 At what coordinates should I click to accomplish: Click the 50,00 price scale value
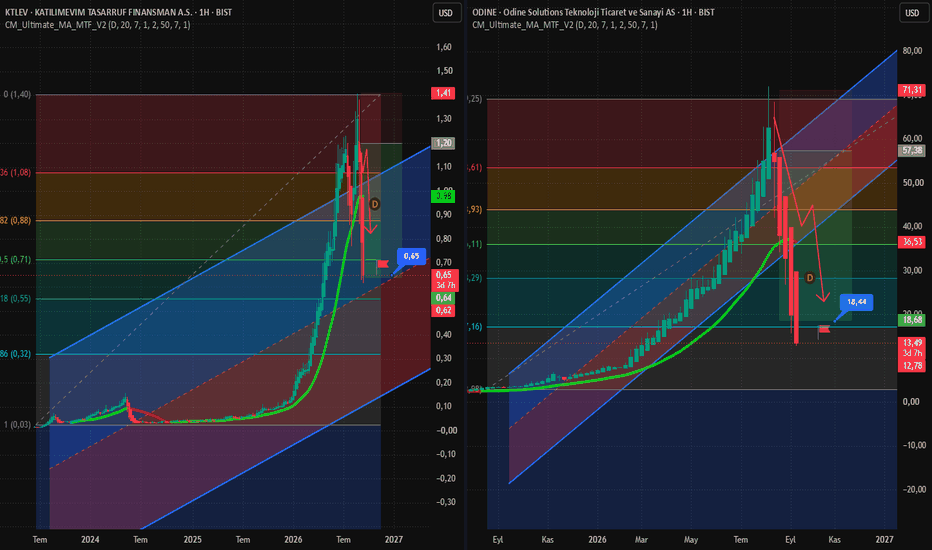point(912,183)
